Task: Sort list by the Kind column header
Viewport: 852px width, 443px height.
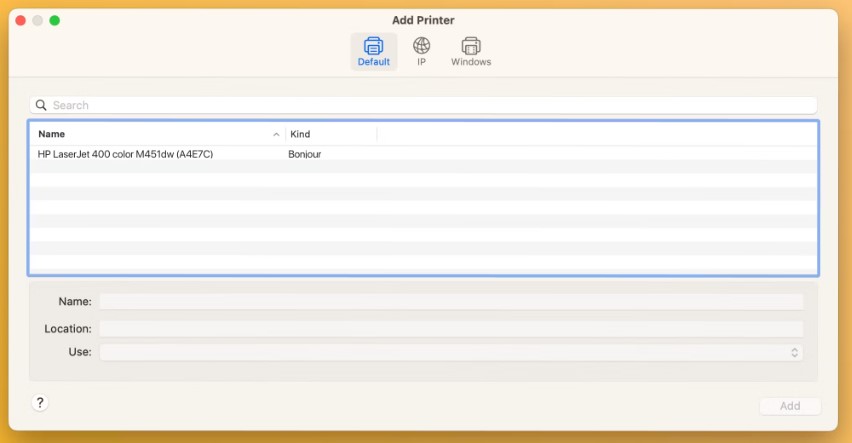Action: (x=331, y=134)
